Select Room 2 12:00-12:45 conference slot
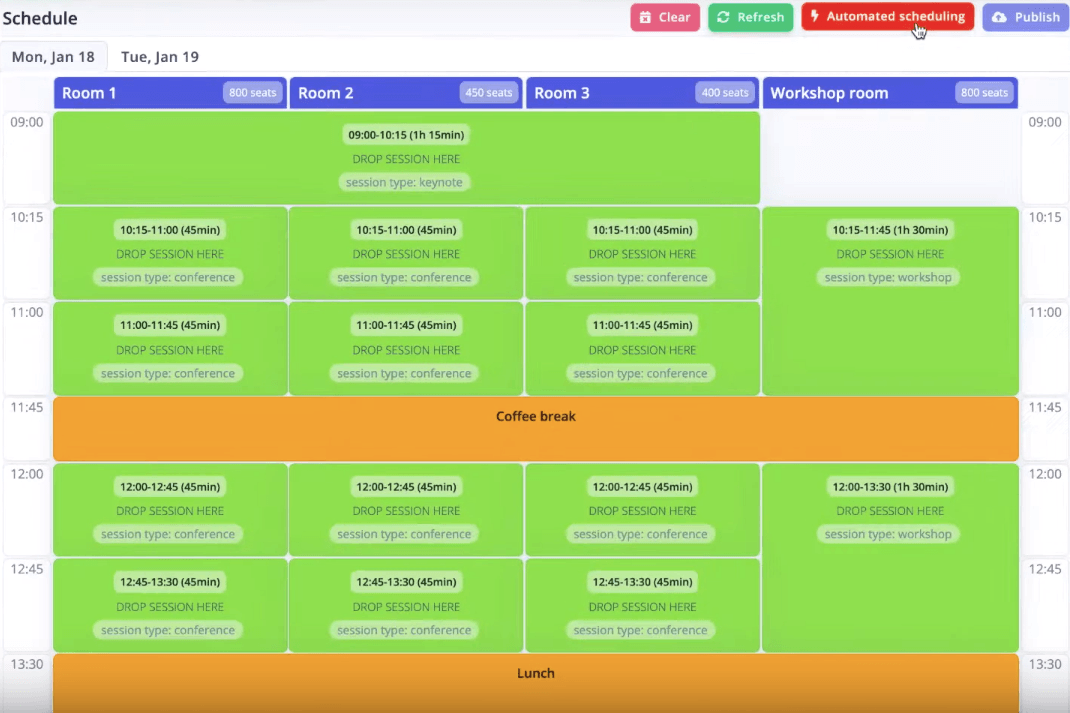The height and width of the screenshot is (713, 1070). tap(406, 510)
